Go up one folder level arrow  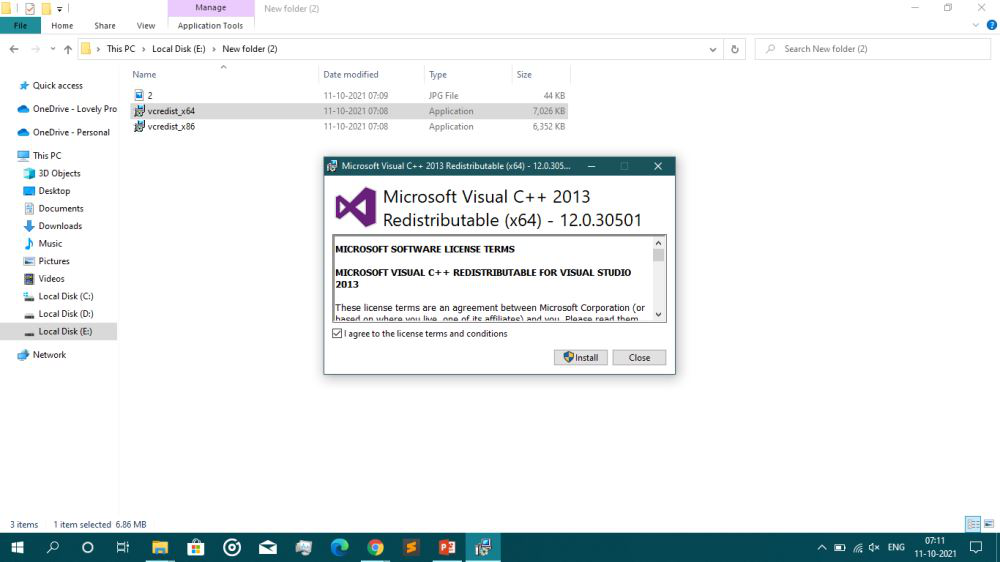68,49
